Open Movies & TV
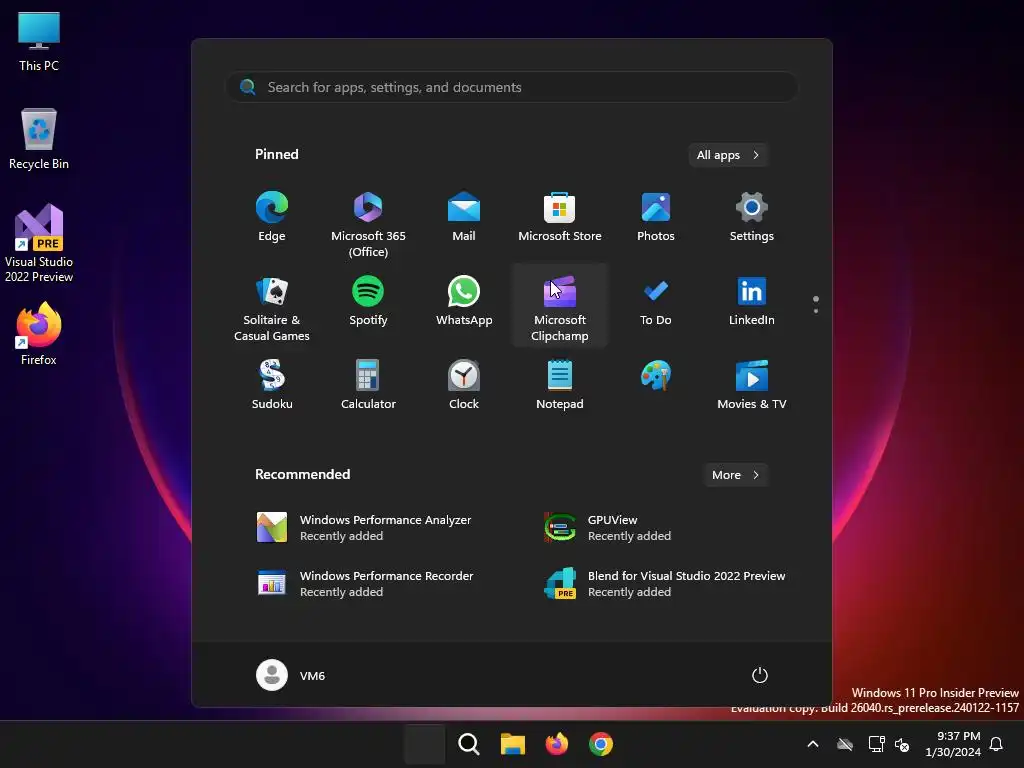Image resolution: width=1024 pixels, height=768 pixels. pyautogui.click(x=752, y=385)
